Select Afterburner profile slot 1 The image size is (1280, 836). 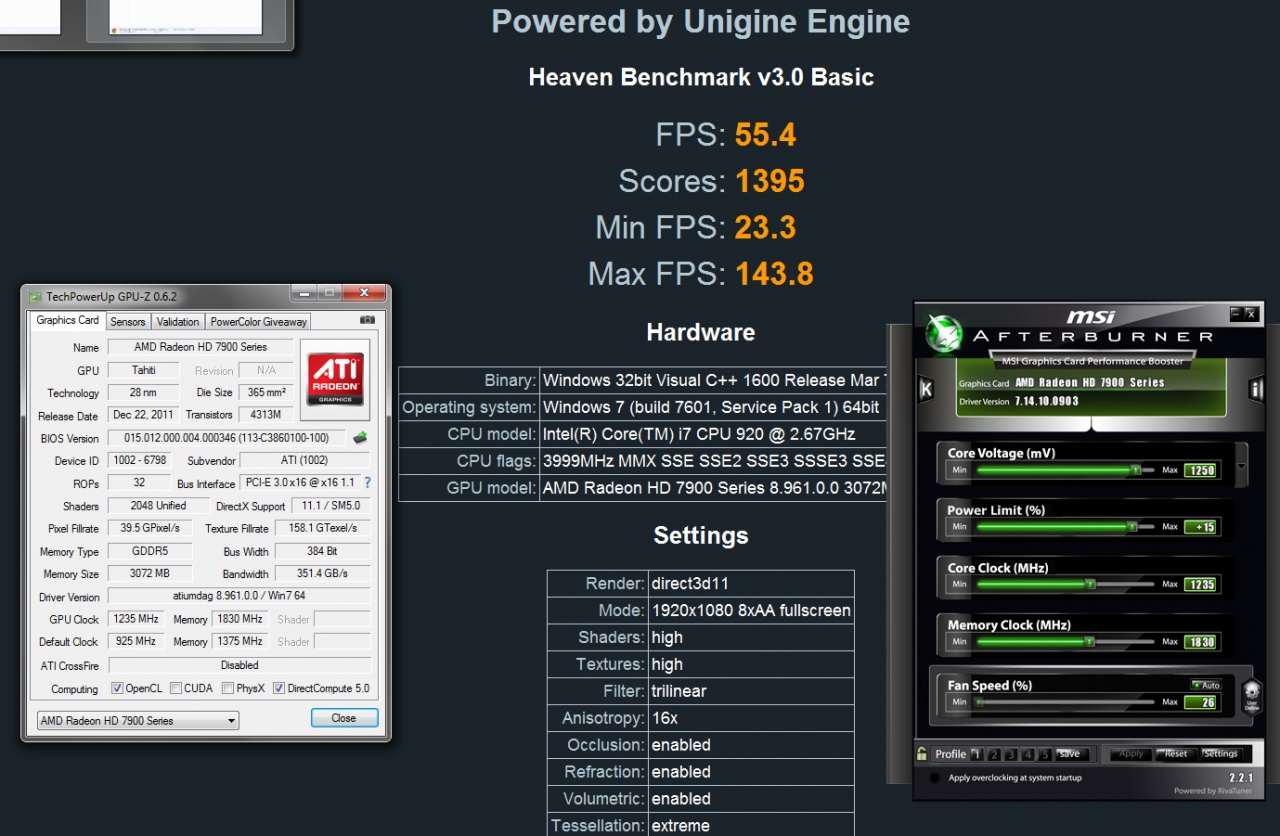pyautogui.click(x=977, y=754)
